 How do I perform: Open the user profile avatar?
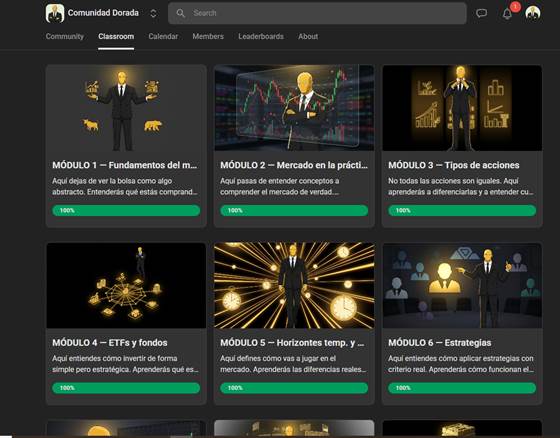(x=532, y=13)
